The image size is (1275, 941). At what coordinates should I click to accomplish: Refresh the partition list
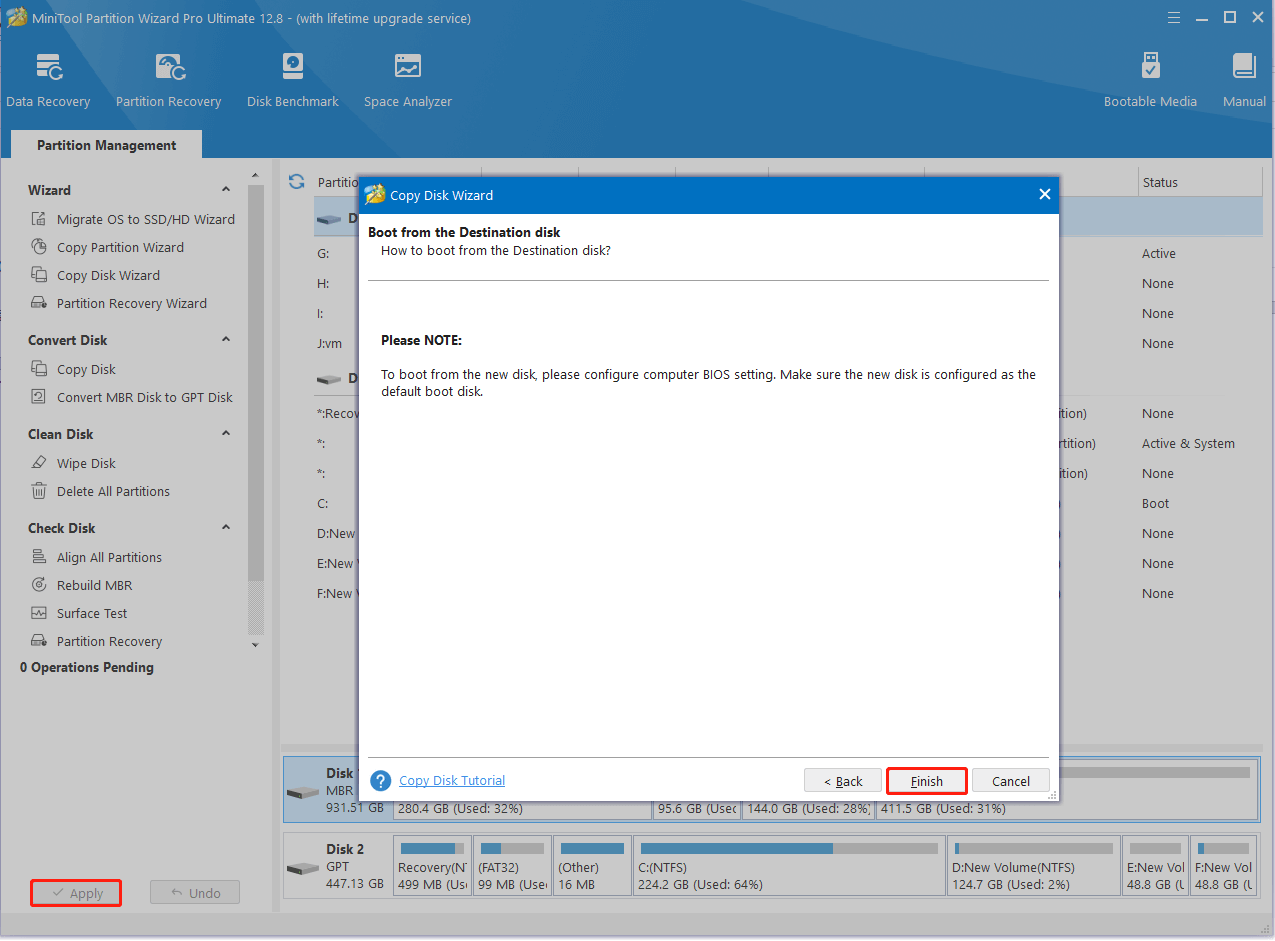(x=296, y=182)
